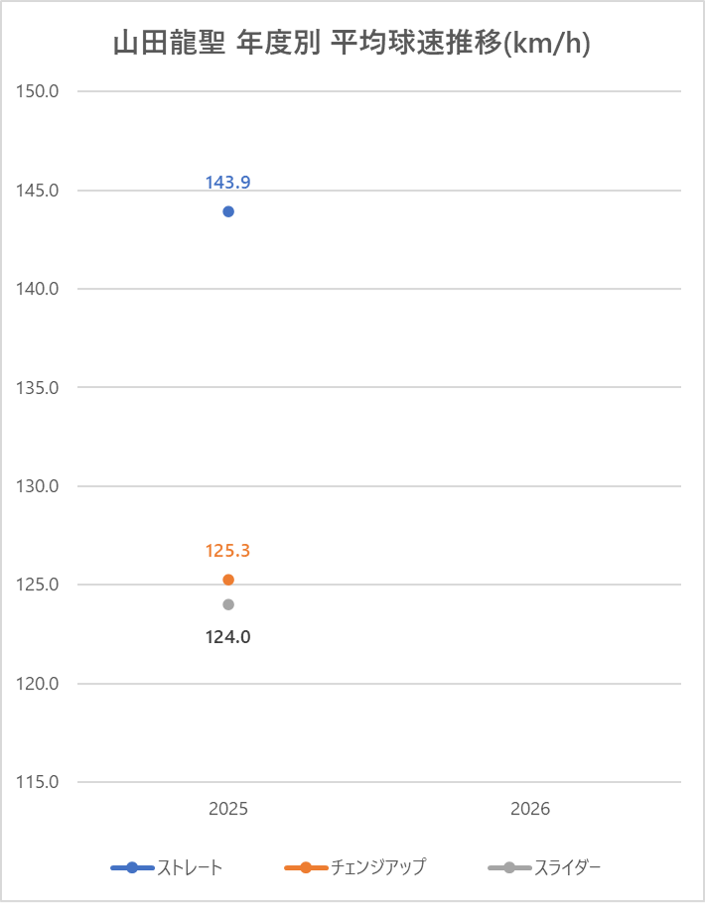Select the blue ストレート data point

point(228,211)
